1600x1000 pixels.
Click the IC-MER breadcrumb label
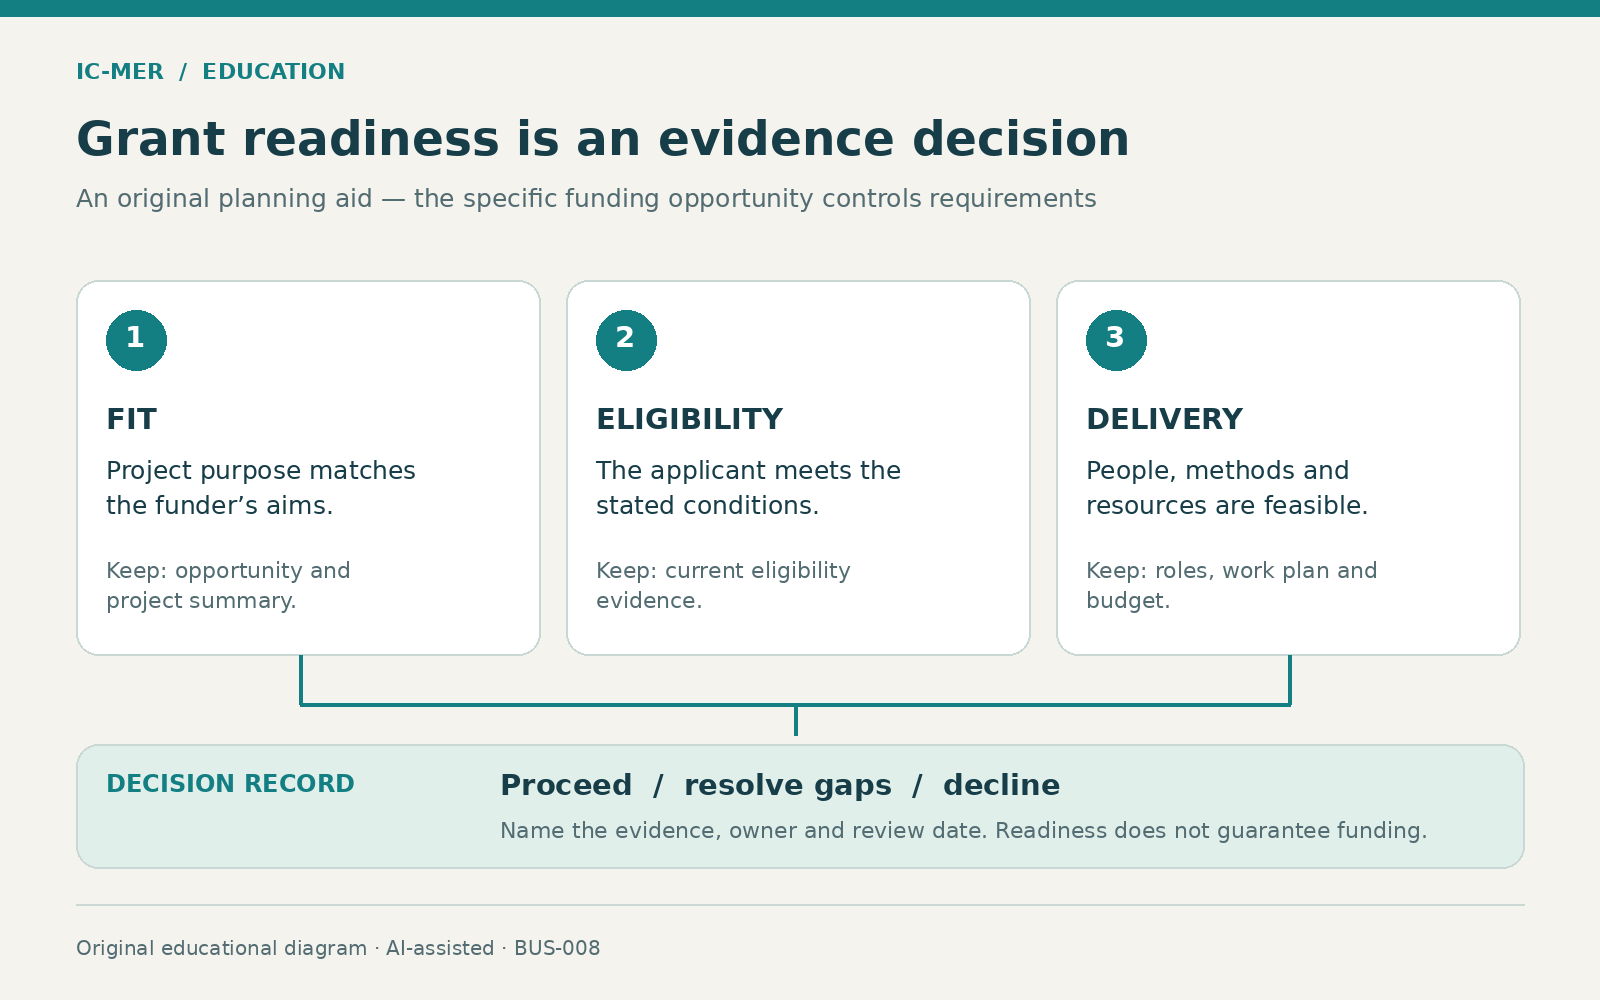(x=120, y=72)
